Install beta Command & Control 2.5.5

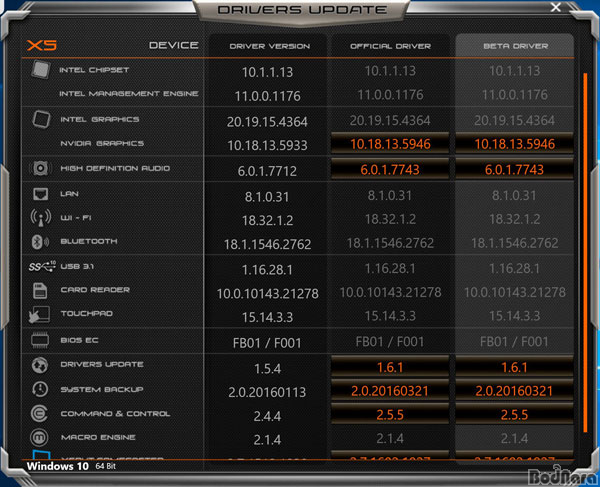514,414
